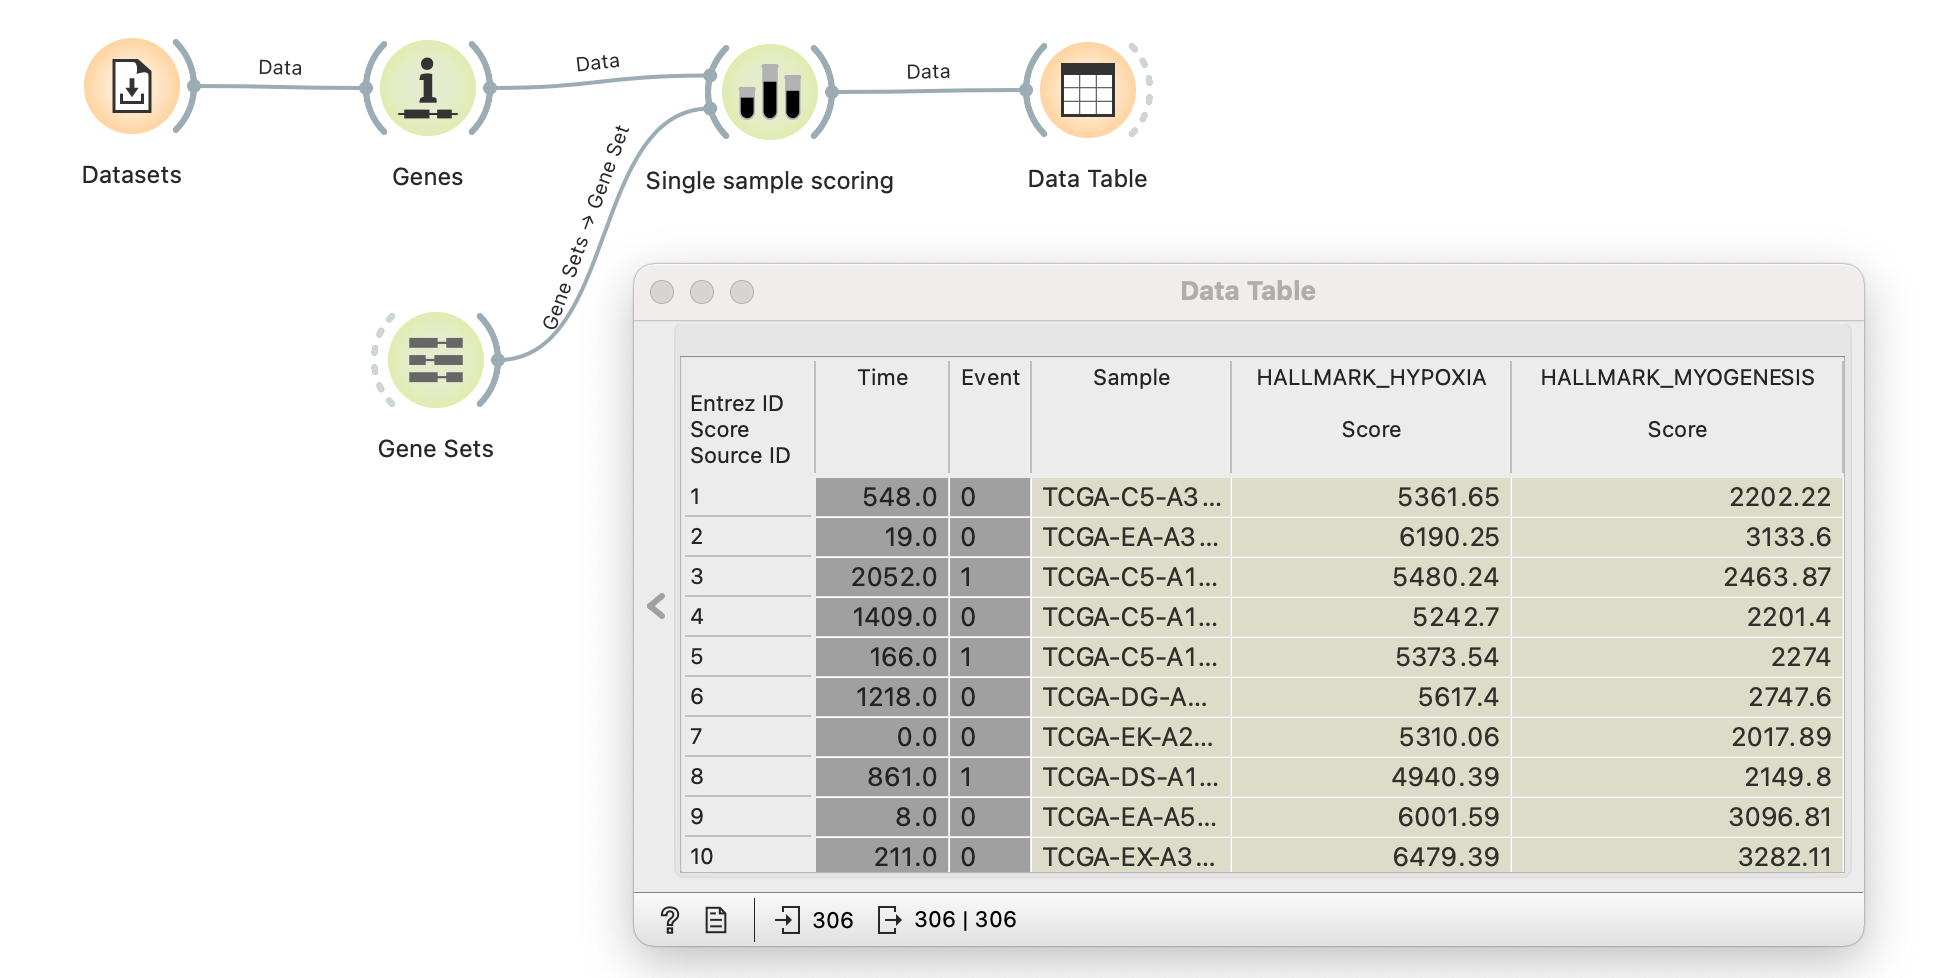Sort by the Time column header
The height and width of the screenshot is (978, 1940).
(882, 378)
